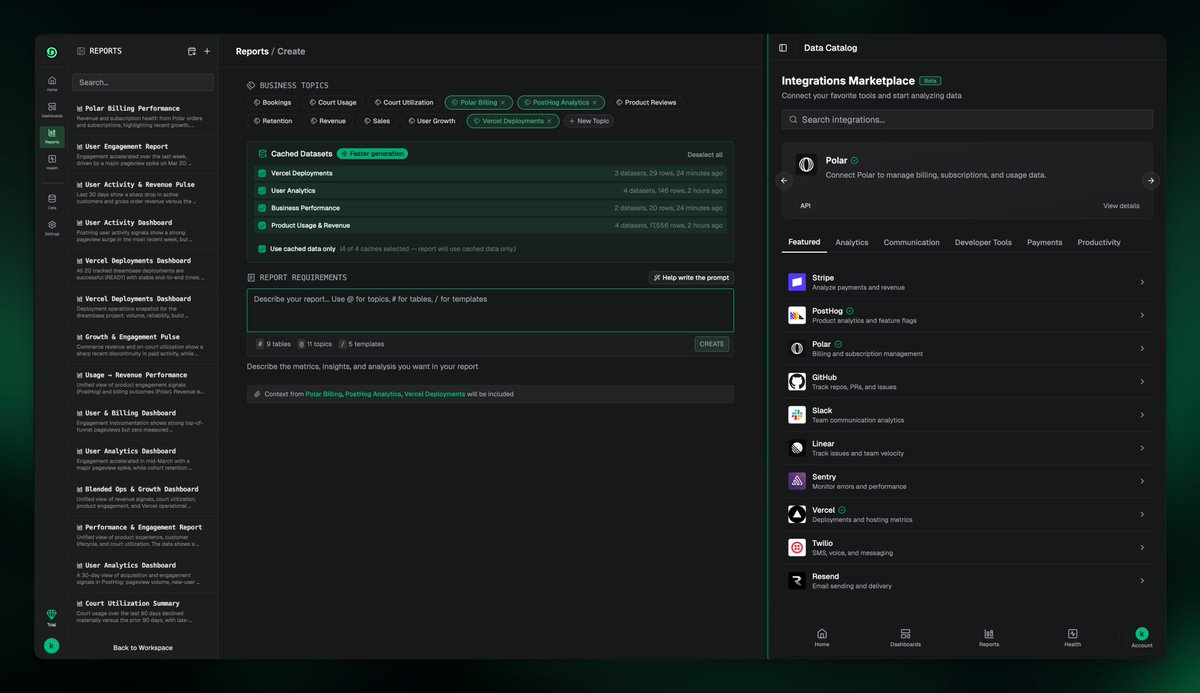Viewport: 1200px width, 693px height.
Task: Open Home in the Data Catalog bottom bar
Action: pos(822,637)
